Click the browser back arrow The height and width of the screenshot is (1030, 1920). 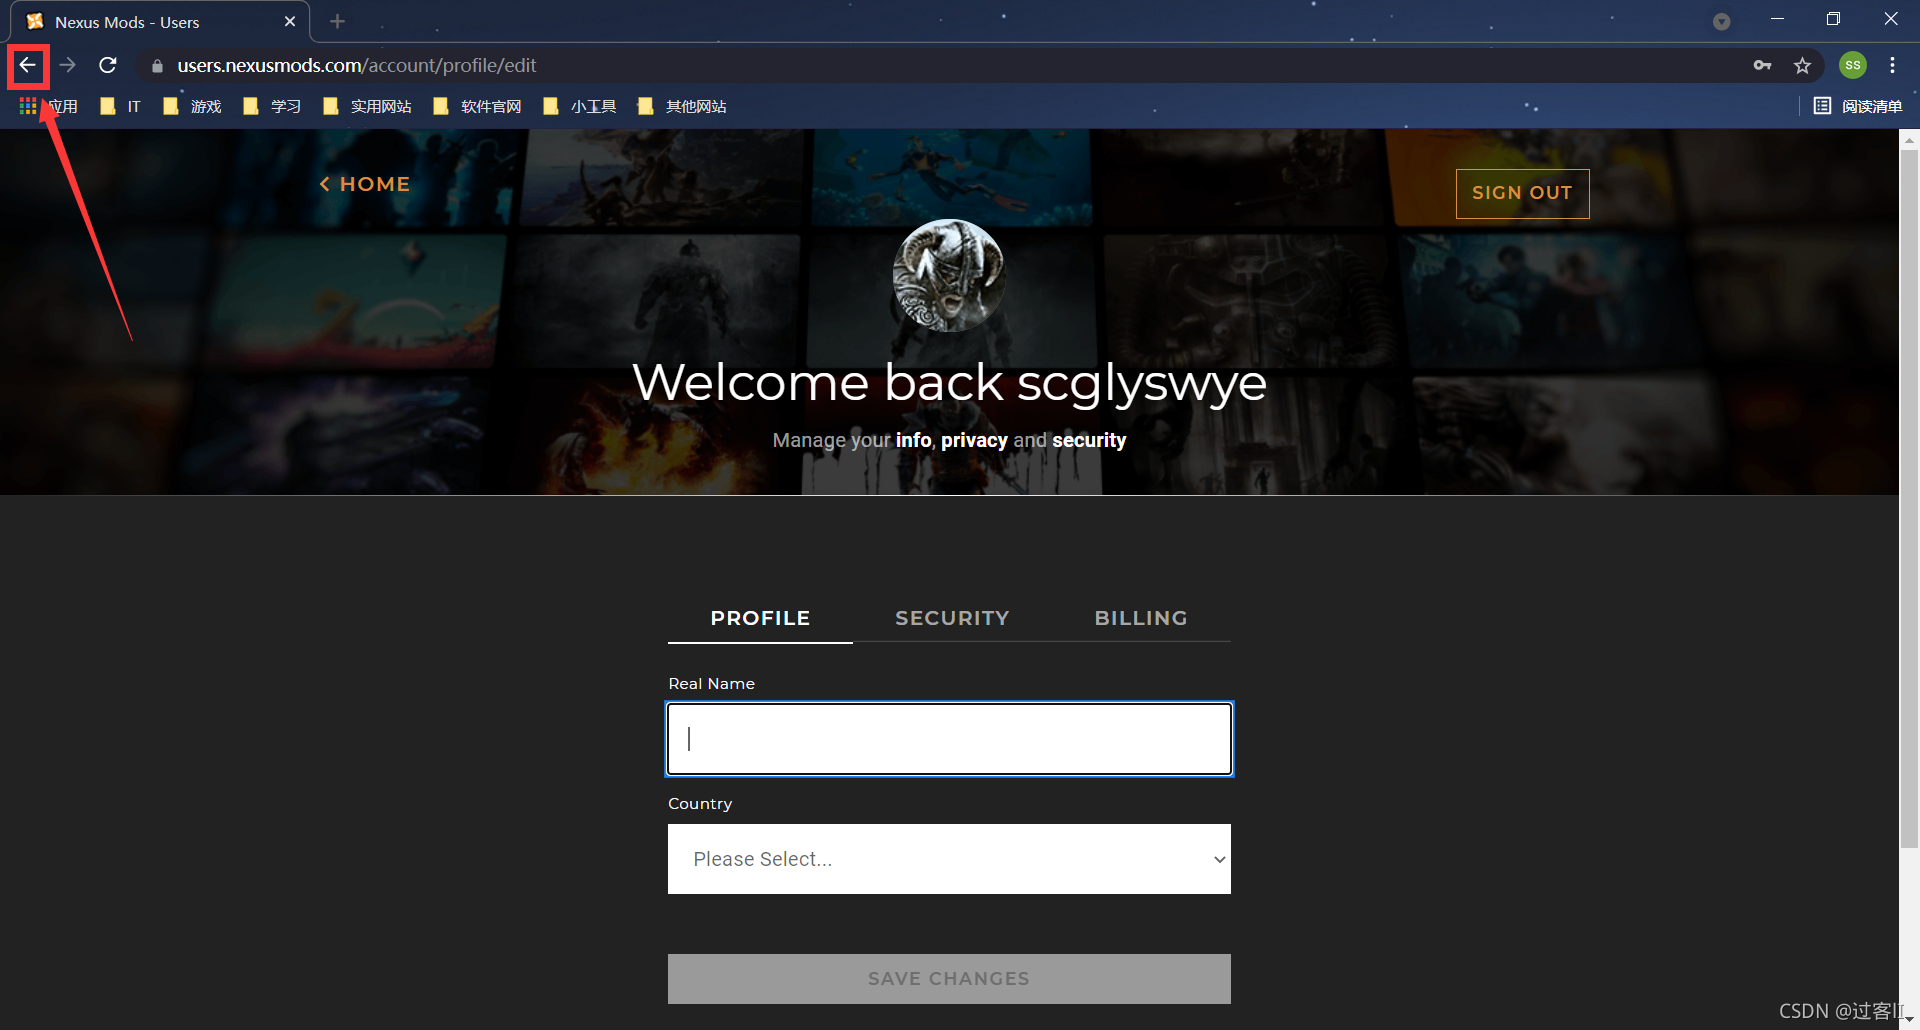click(28, 65)
